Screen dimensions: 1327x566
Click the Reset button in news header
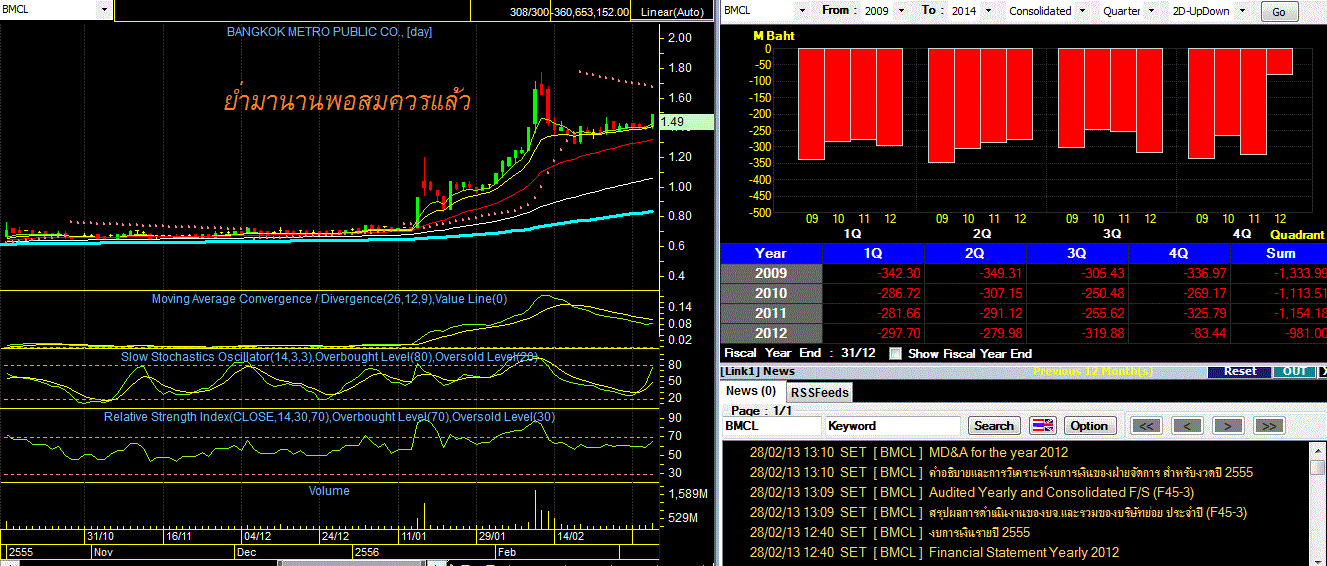(x=1240, y=371)
